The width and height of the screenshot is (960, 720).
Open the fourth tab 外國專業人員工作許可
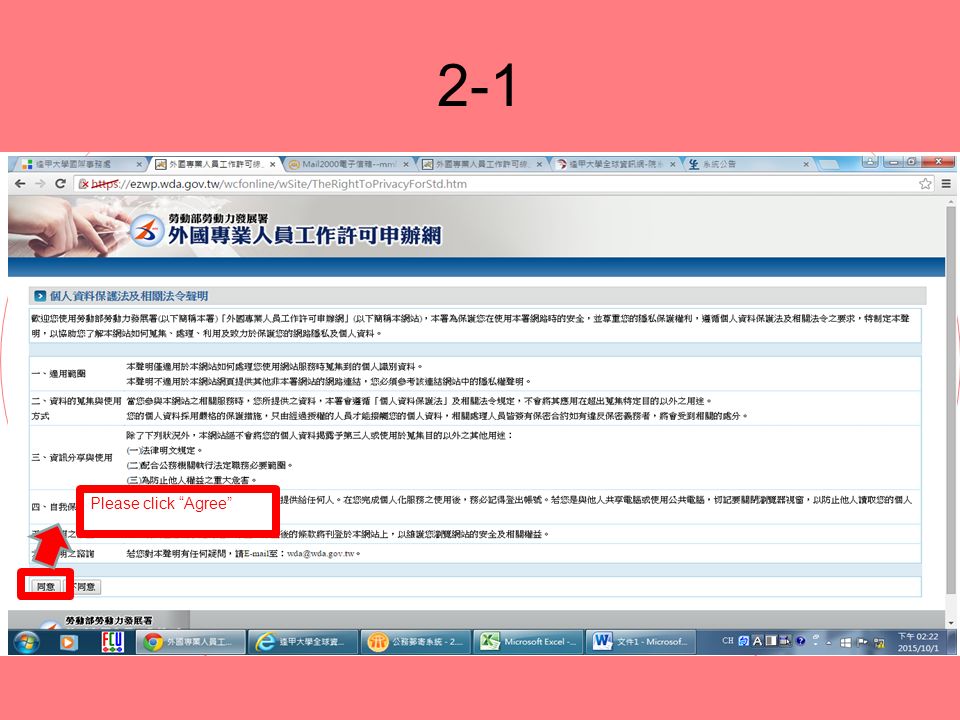[481, 164]
